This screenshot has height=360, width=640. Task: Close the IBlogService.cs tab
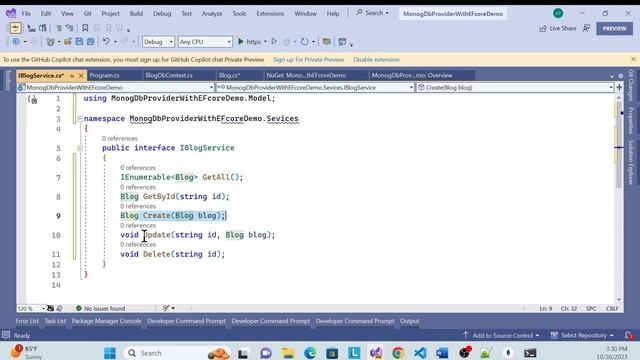81,76
